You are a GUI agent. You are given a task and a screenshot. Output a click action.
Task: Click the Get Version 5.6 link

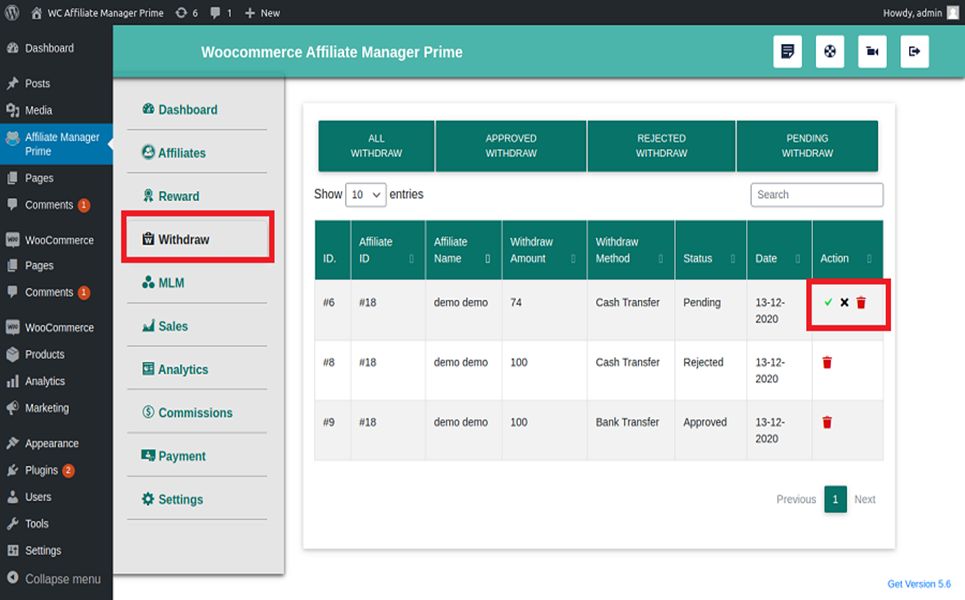pyautogui.click(x=918, y=584)
